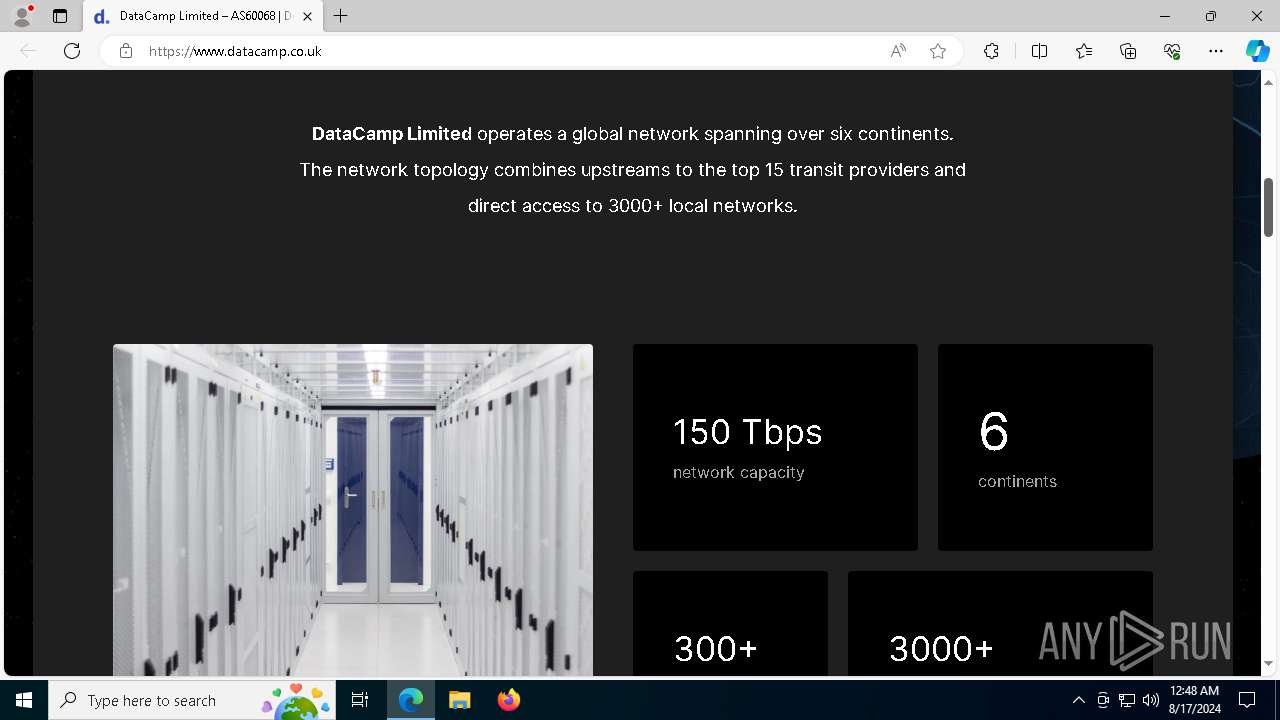The image size is (1280, 720).
Task: Open the Extensions puzzle icon
Action: pos(991,51)
